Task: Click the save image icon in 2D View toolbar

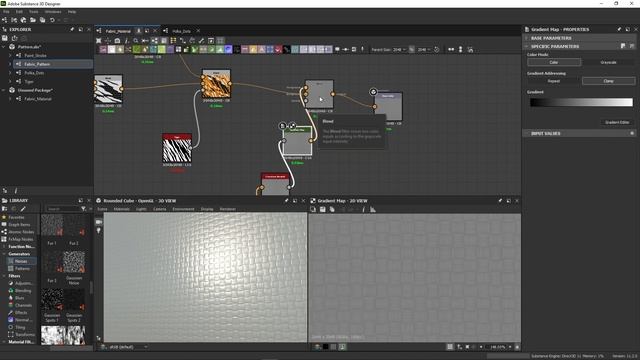Action: [322, 209]
